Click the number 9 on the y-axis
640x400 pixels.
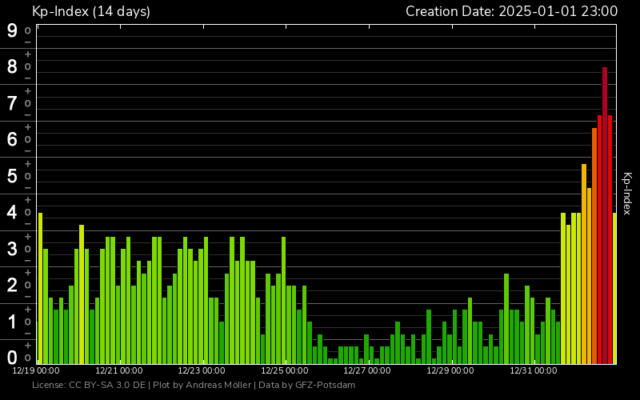(x=12, y=30)
